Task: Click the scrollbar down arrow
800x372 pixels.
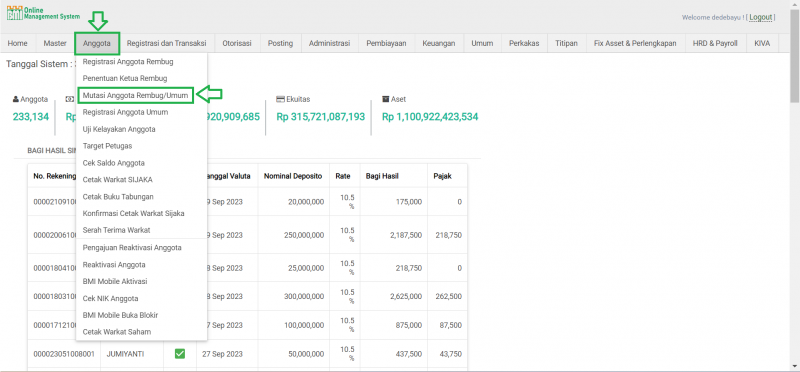Action: [x=795, y=366]
